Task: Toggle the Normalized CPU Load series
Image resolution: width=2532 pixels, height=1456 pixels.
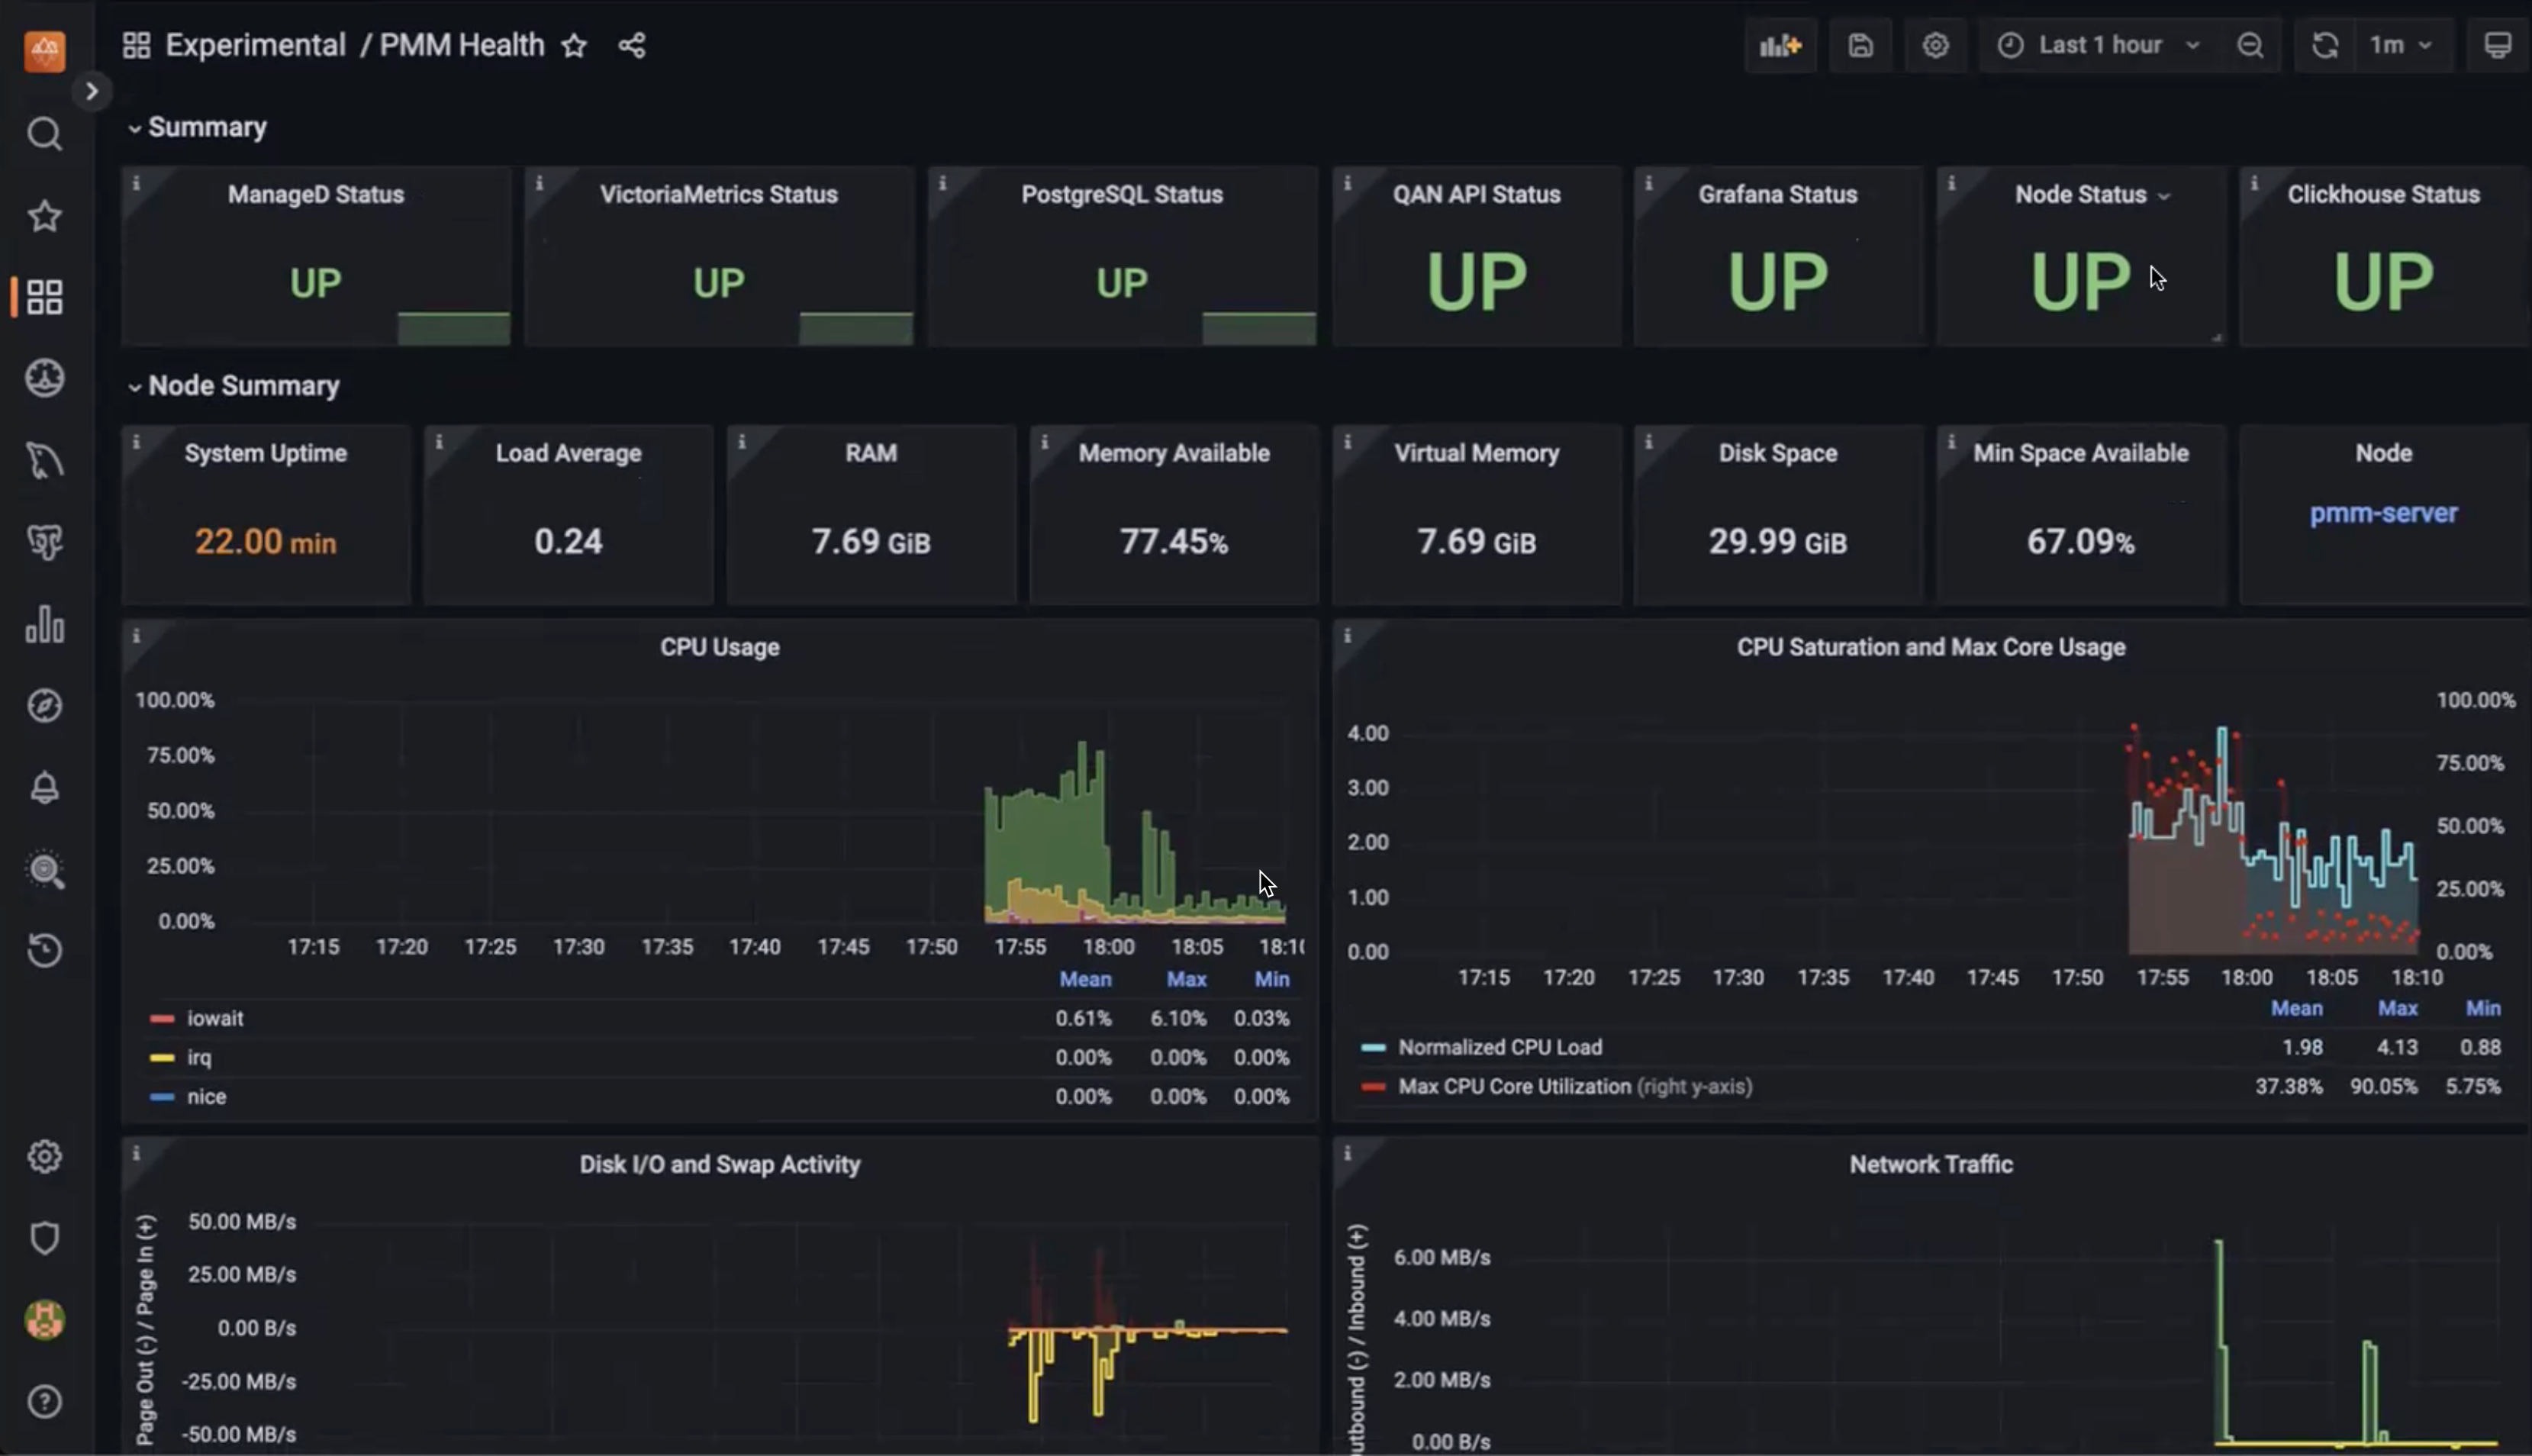Action: (1499, 1047)
